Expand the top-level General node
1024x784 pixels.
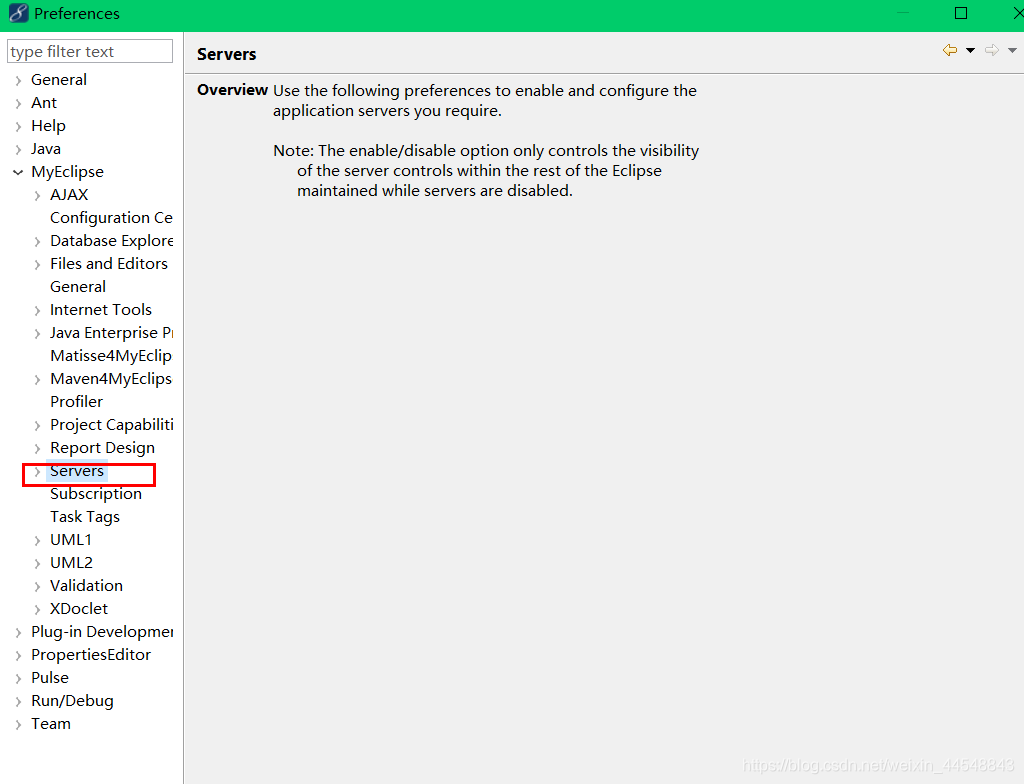tap(18, 80)
